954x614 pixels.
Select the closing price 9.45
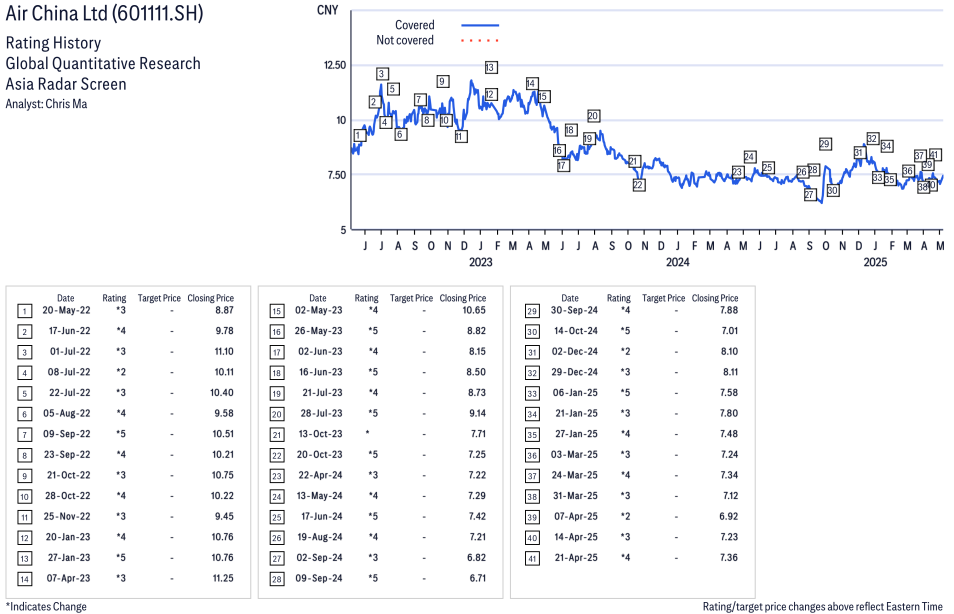(225, 517)
